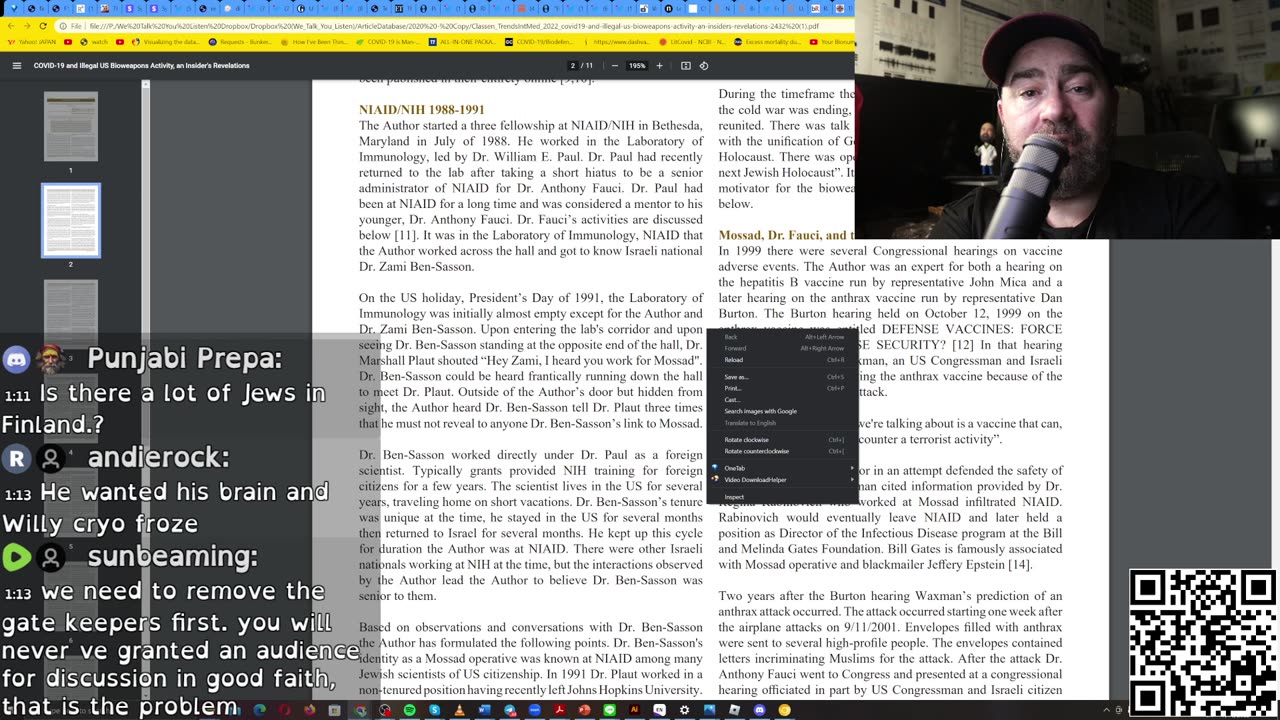Click the rotate icon in PDF toolbar

click(704, 66)
